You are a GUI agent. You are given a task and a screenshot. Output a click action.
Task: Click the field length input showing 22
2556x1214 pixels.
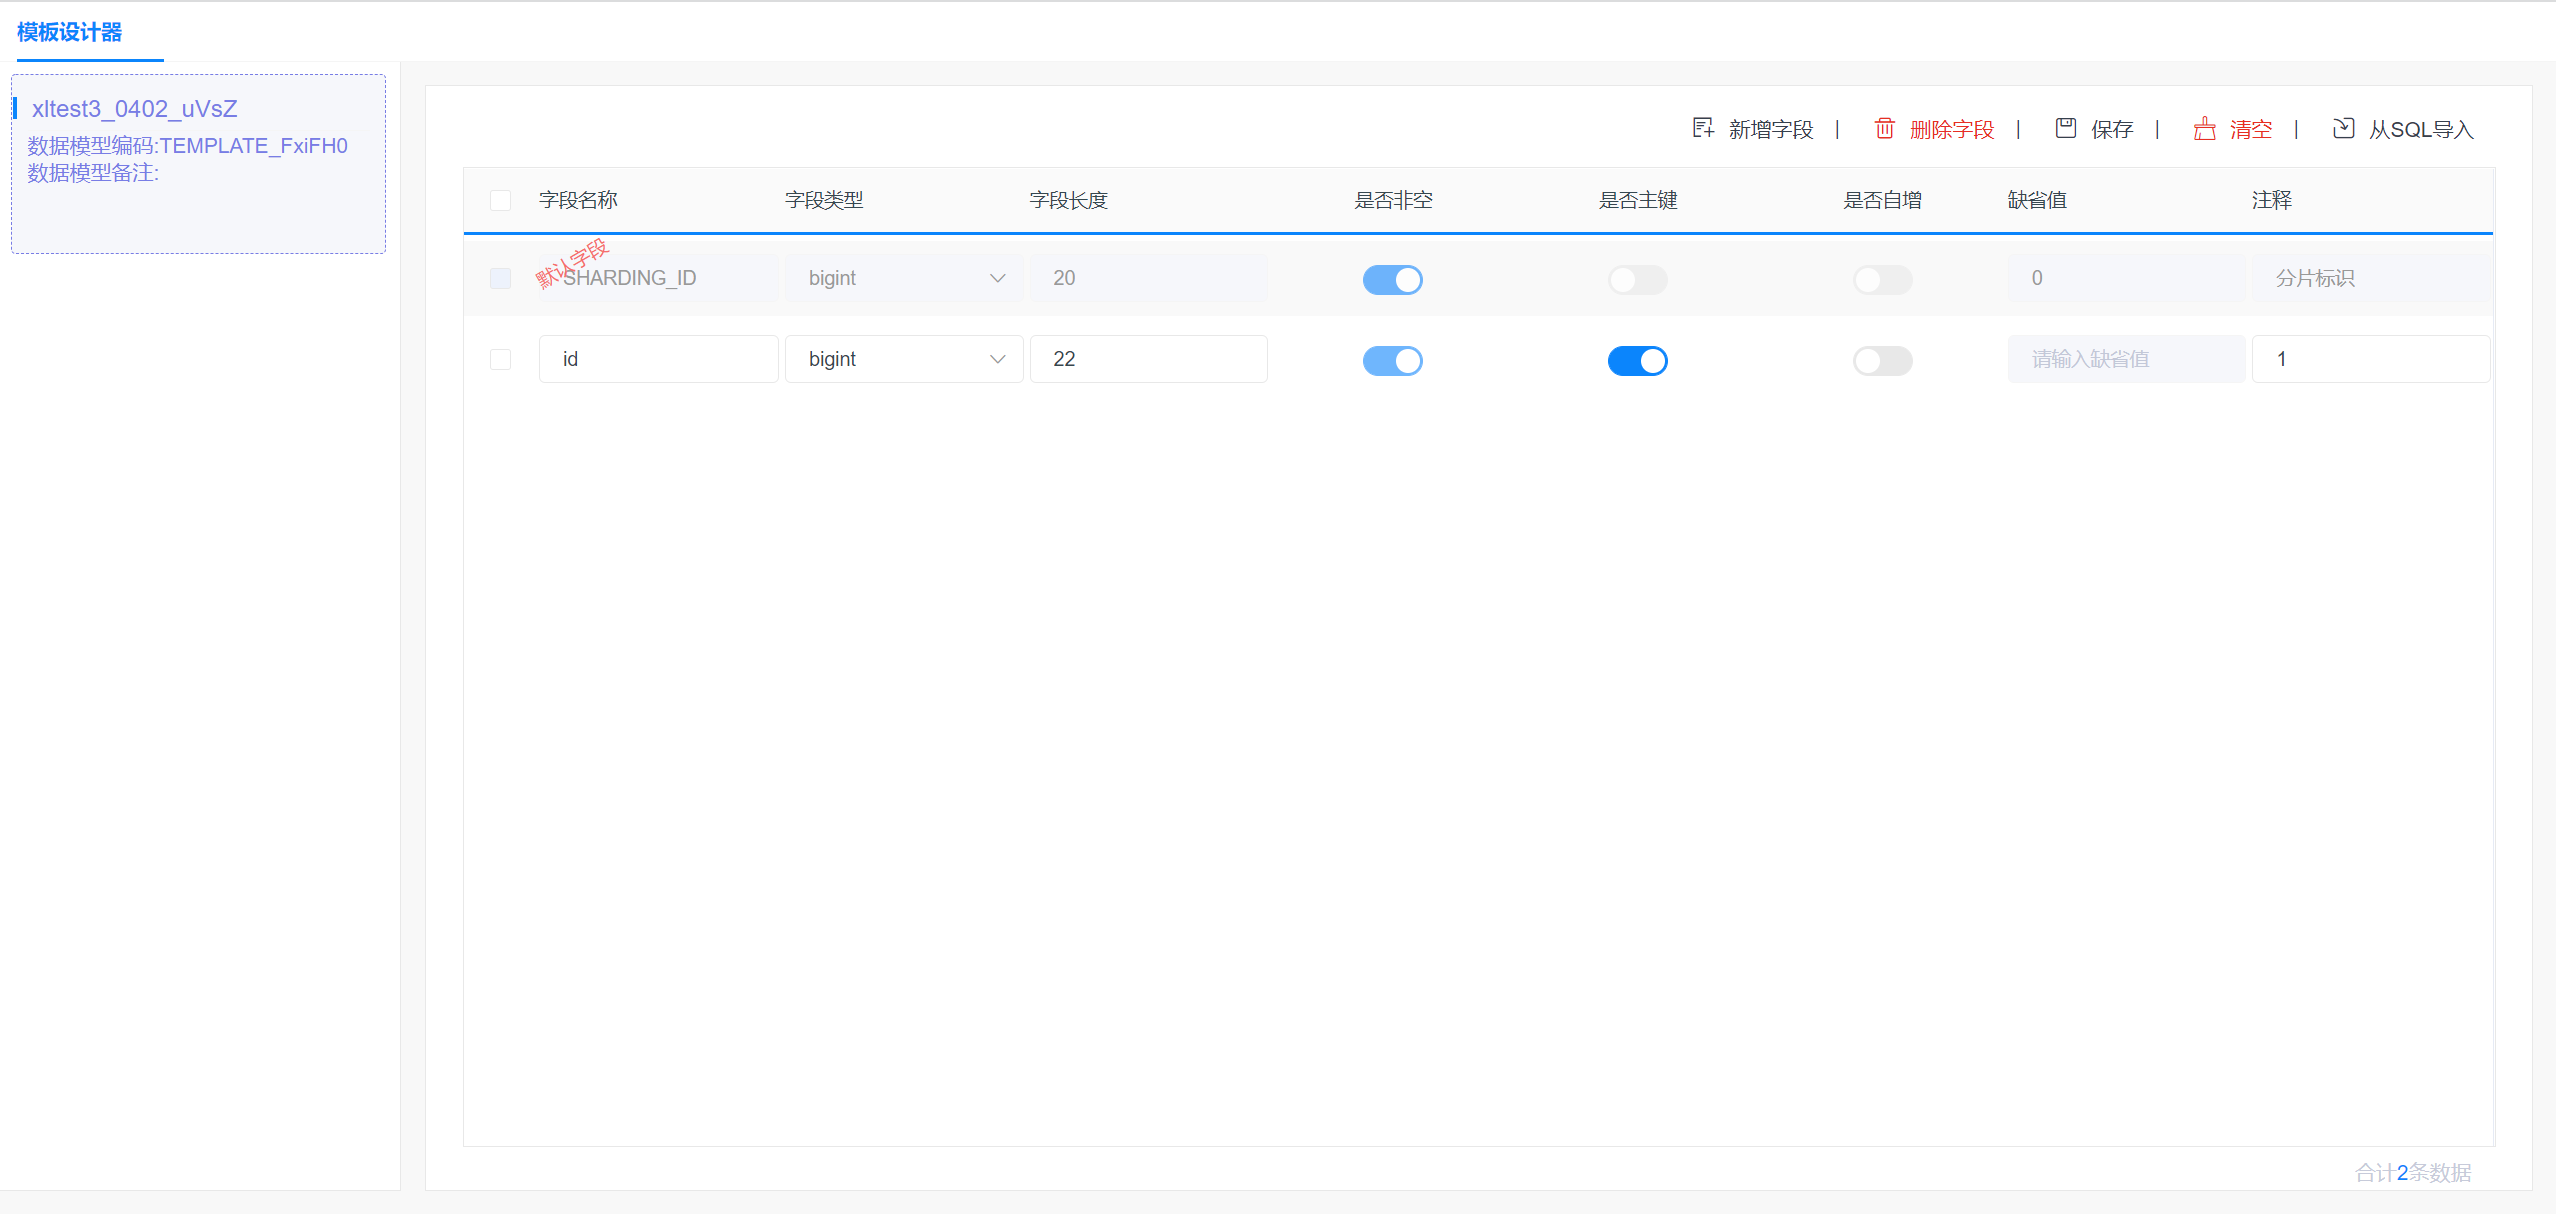coord(1148,359)
